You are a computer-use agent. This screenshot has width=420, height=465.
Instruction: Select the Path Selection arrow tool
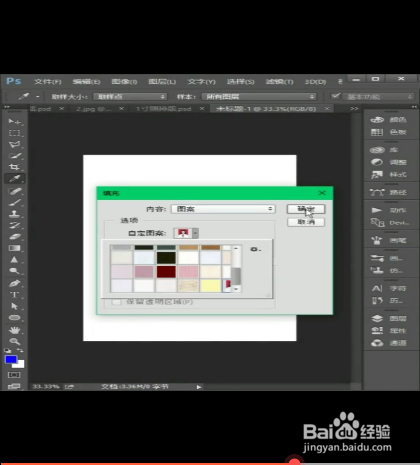[14, 306]
